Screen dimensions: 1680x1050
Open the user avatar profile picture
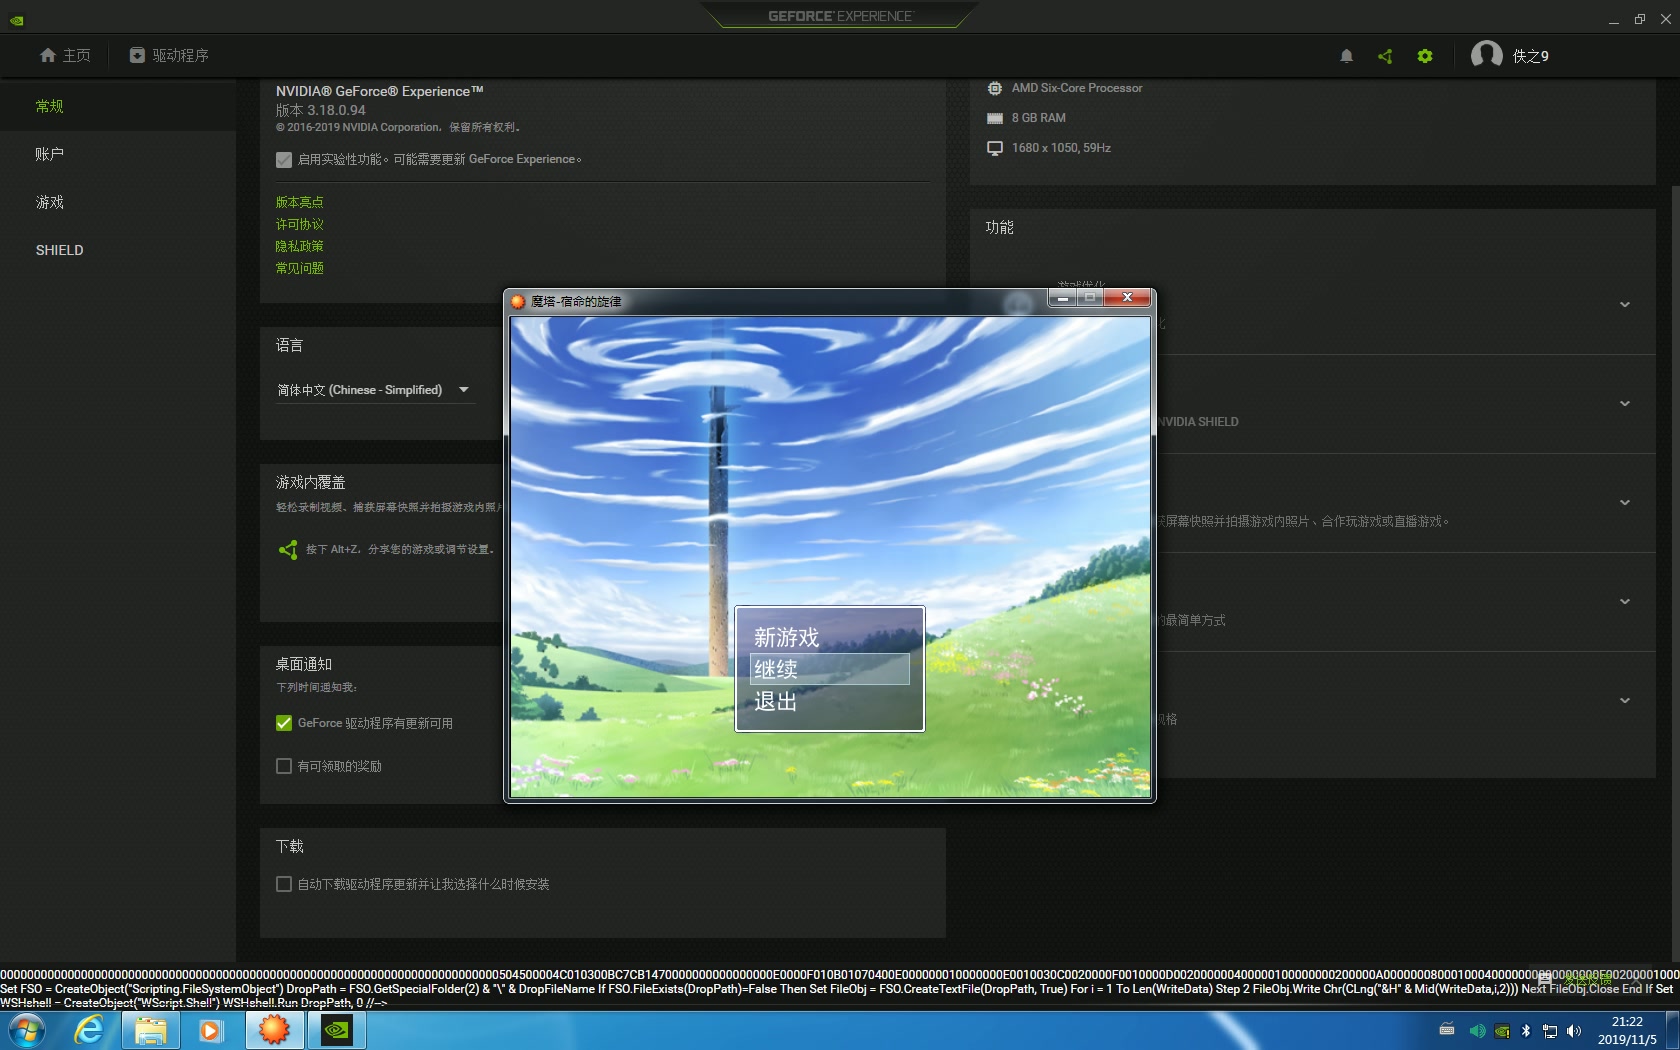tap(1486, 55)
